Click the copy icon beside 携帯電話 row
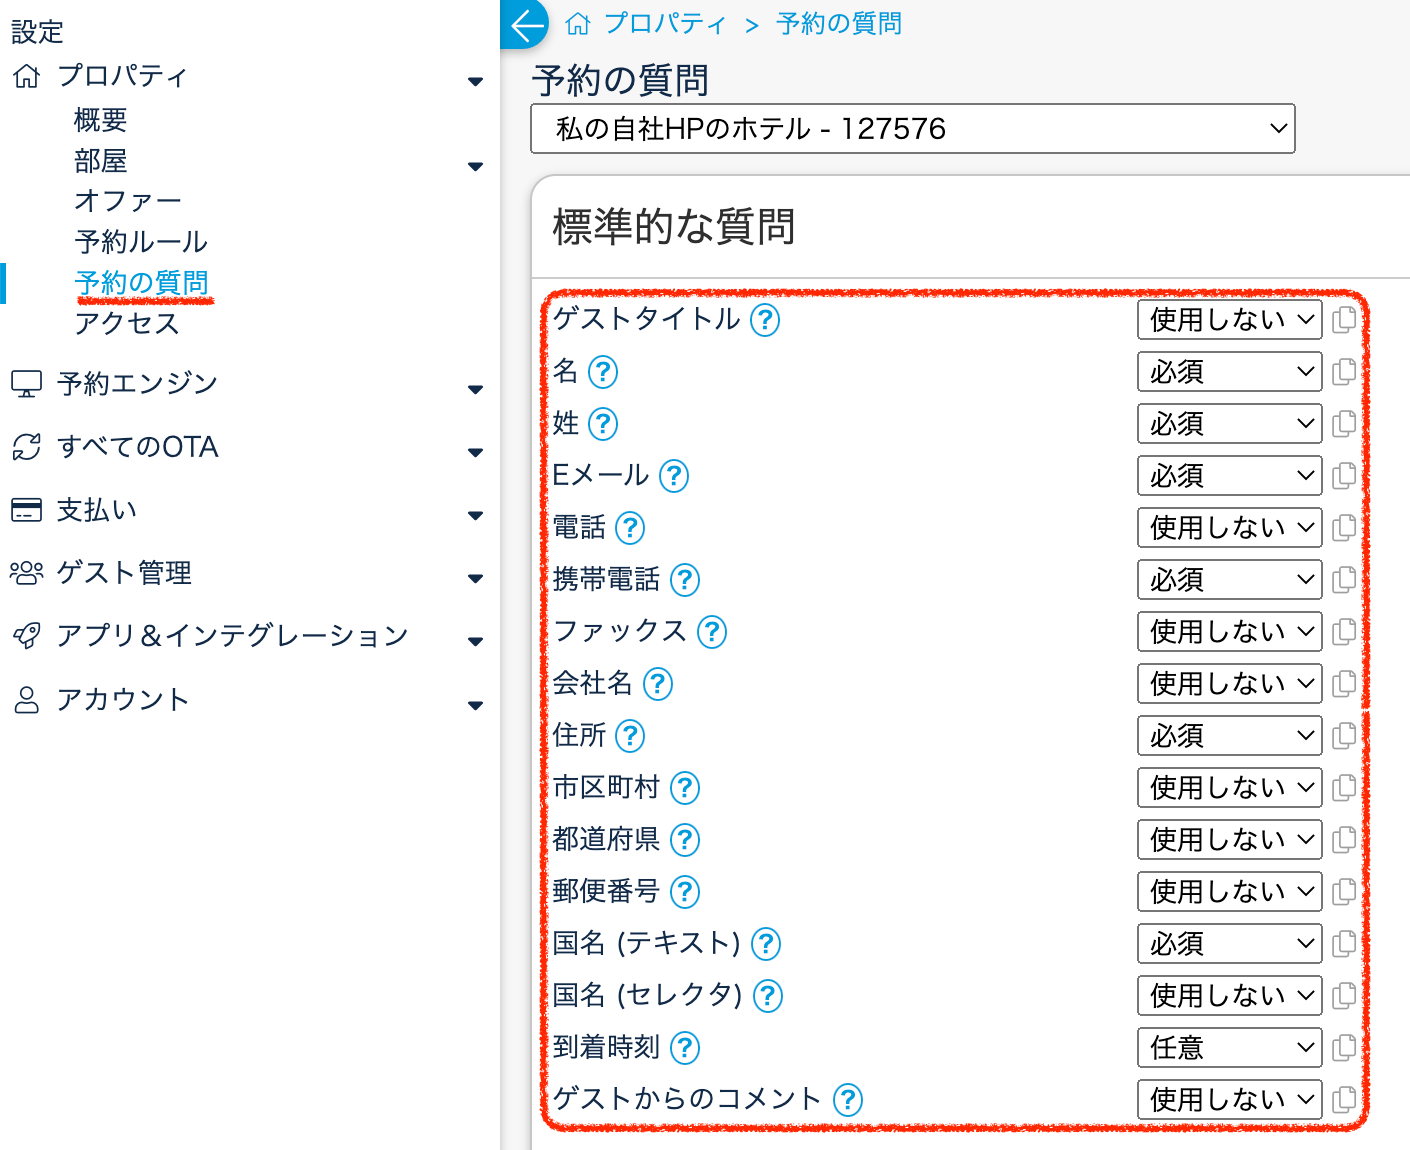This screenshot has height=1150, width=1410. click(1344, 580)
